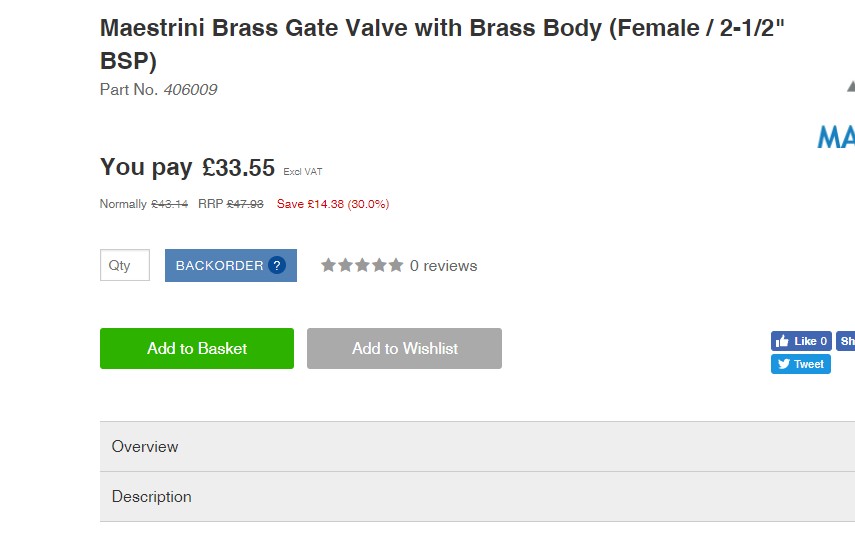Open the 0 reviews link
Image resolution: width=855 pixels, height=537 pixels.
443,266
